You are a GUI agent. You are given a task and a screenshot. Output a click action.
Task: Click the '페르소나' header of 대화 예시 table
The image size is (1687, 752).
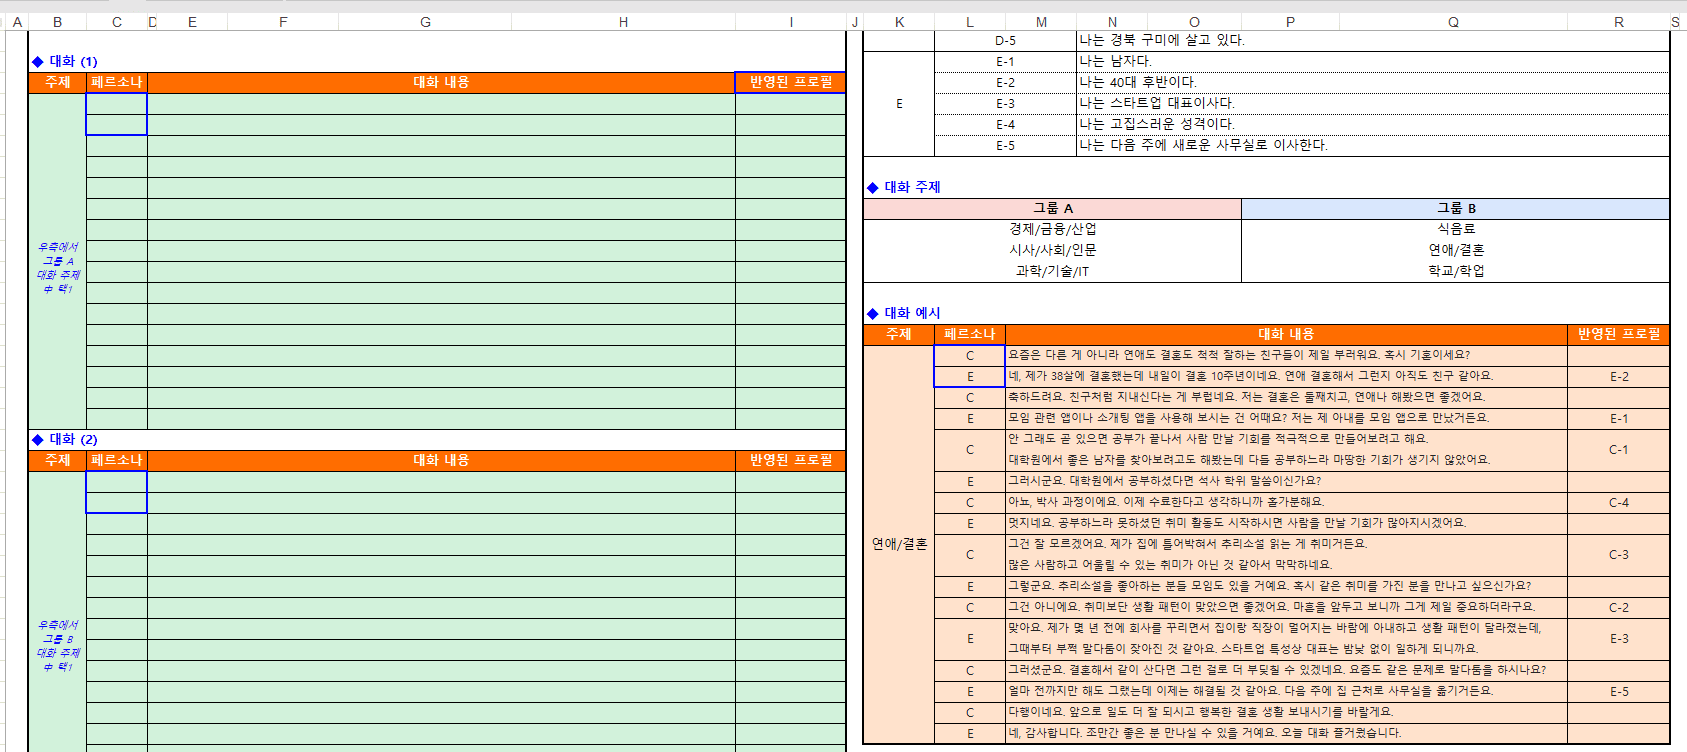969,334
